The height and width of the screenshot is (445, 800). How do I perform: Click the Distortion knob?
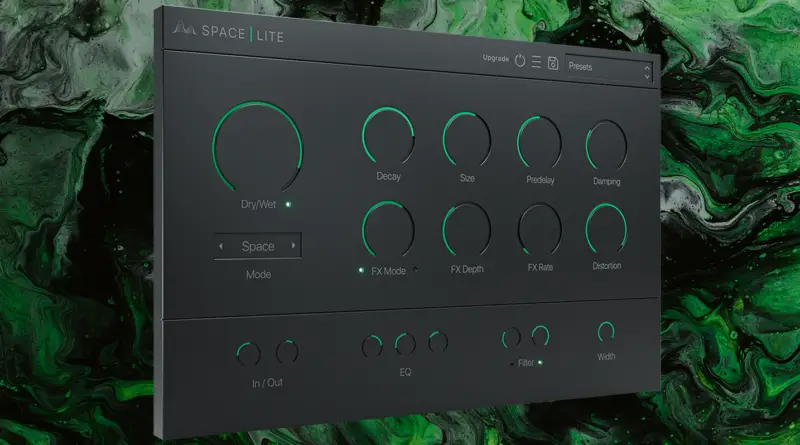606,229
